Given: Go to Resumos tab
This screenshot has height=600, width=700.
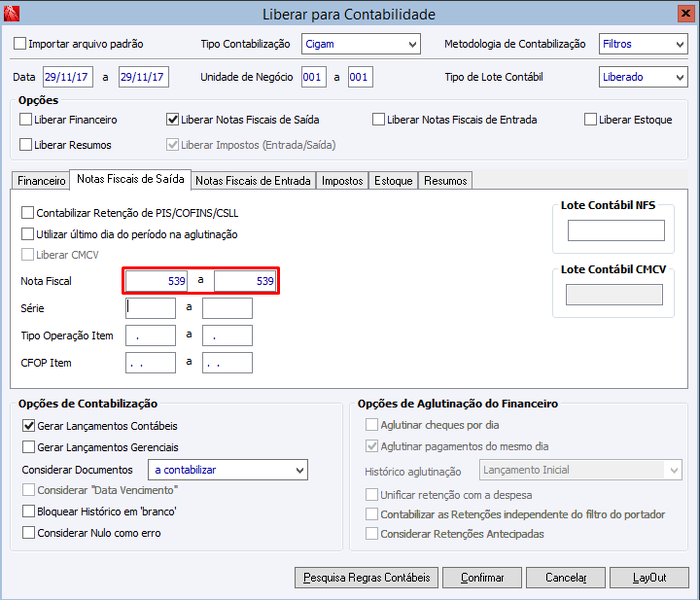Looking at the screenshot, I should coord(445,181).
